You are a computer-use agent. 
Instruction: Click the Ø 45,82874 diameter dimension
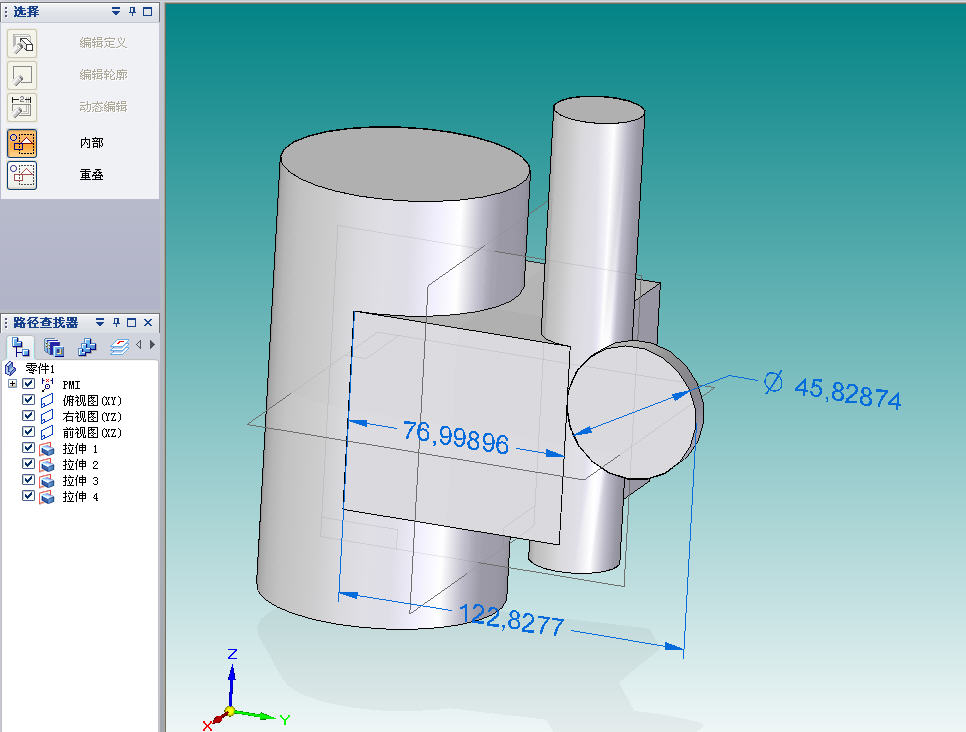tap(832, 389)
